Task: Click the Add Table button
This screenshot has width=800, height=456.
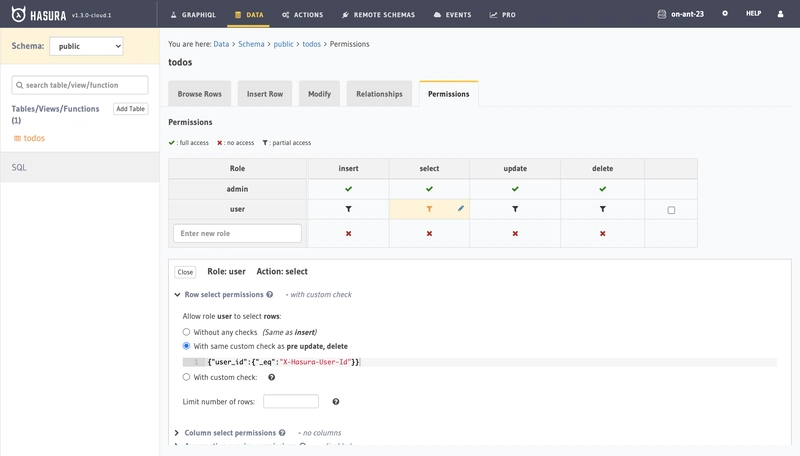Action: click(x=131, y=109)
